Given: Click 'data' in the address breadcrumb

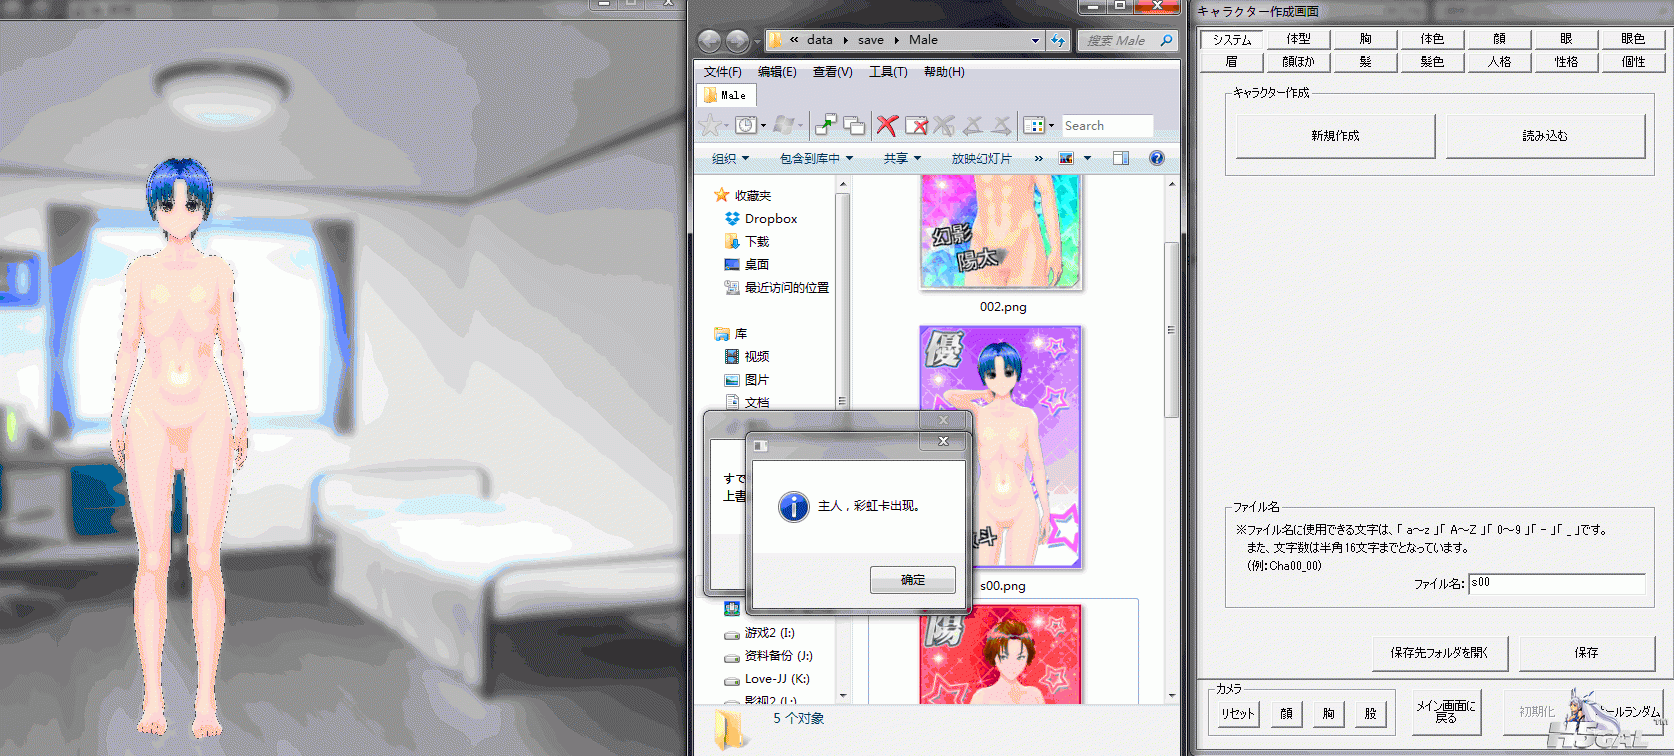Looking at the screenshot, I should [x=820, y=41].
